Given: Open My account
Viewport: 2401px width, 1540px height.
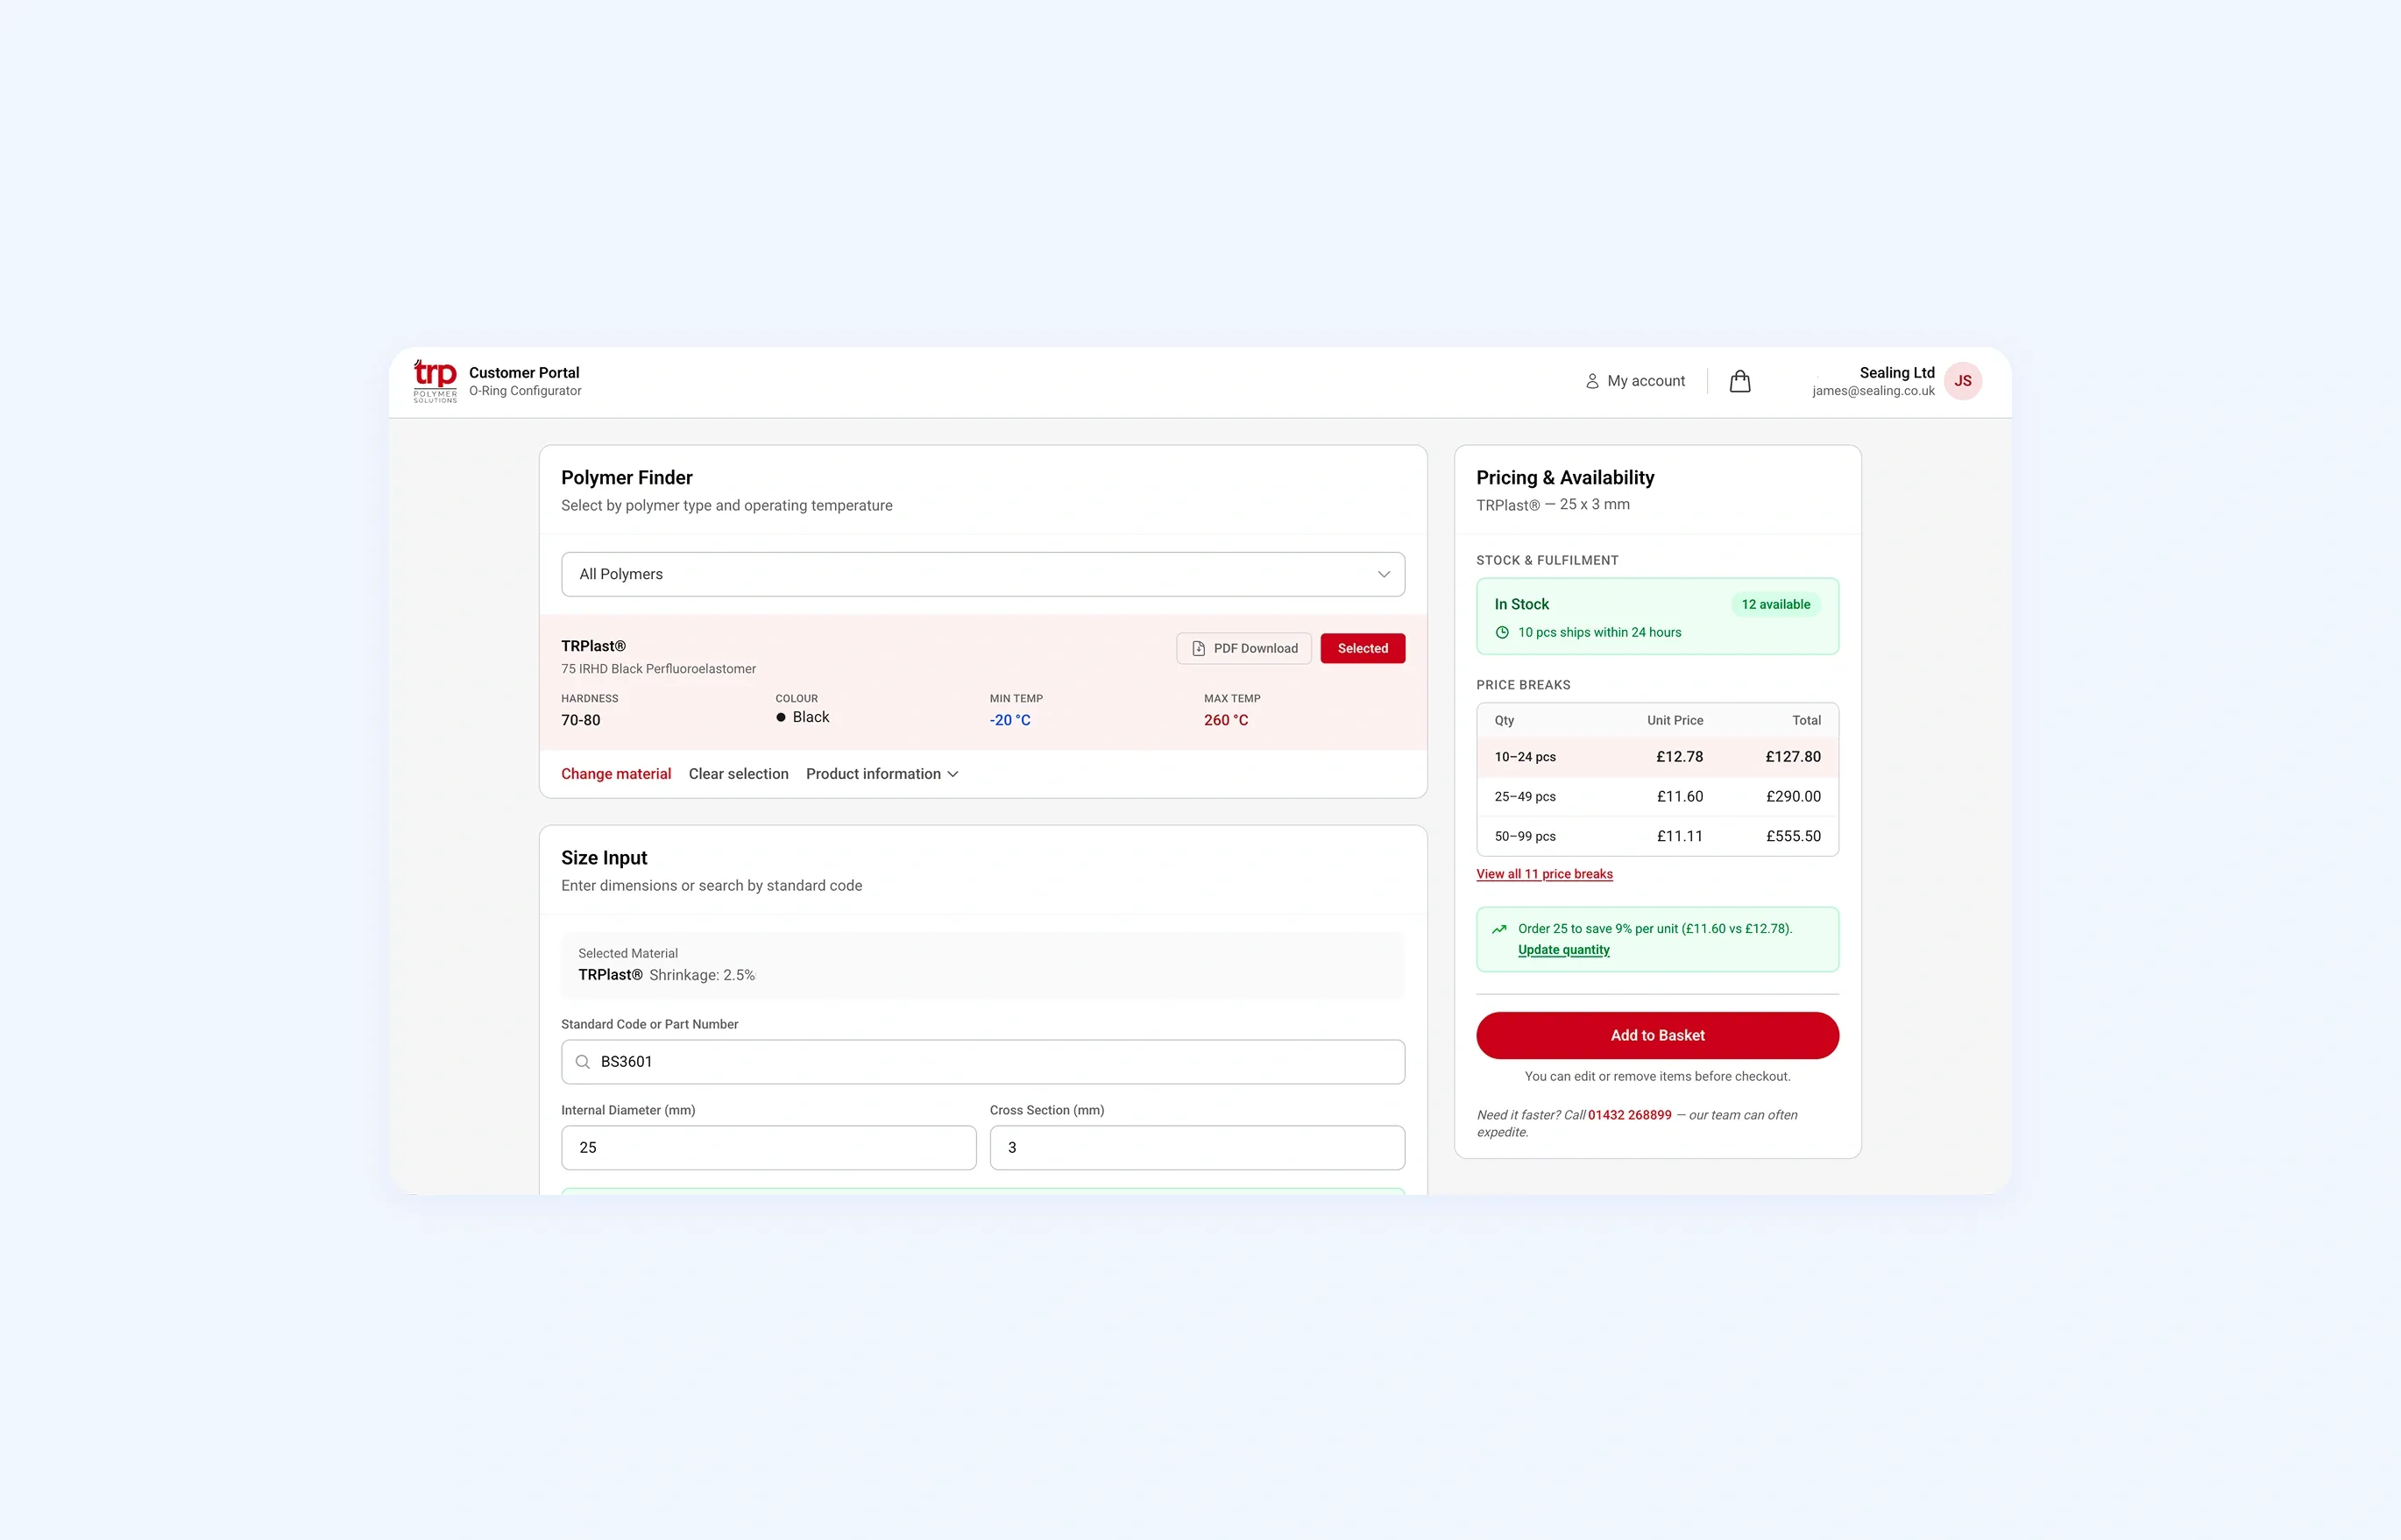Looking at the screenshot, I should pos(1635,381).
